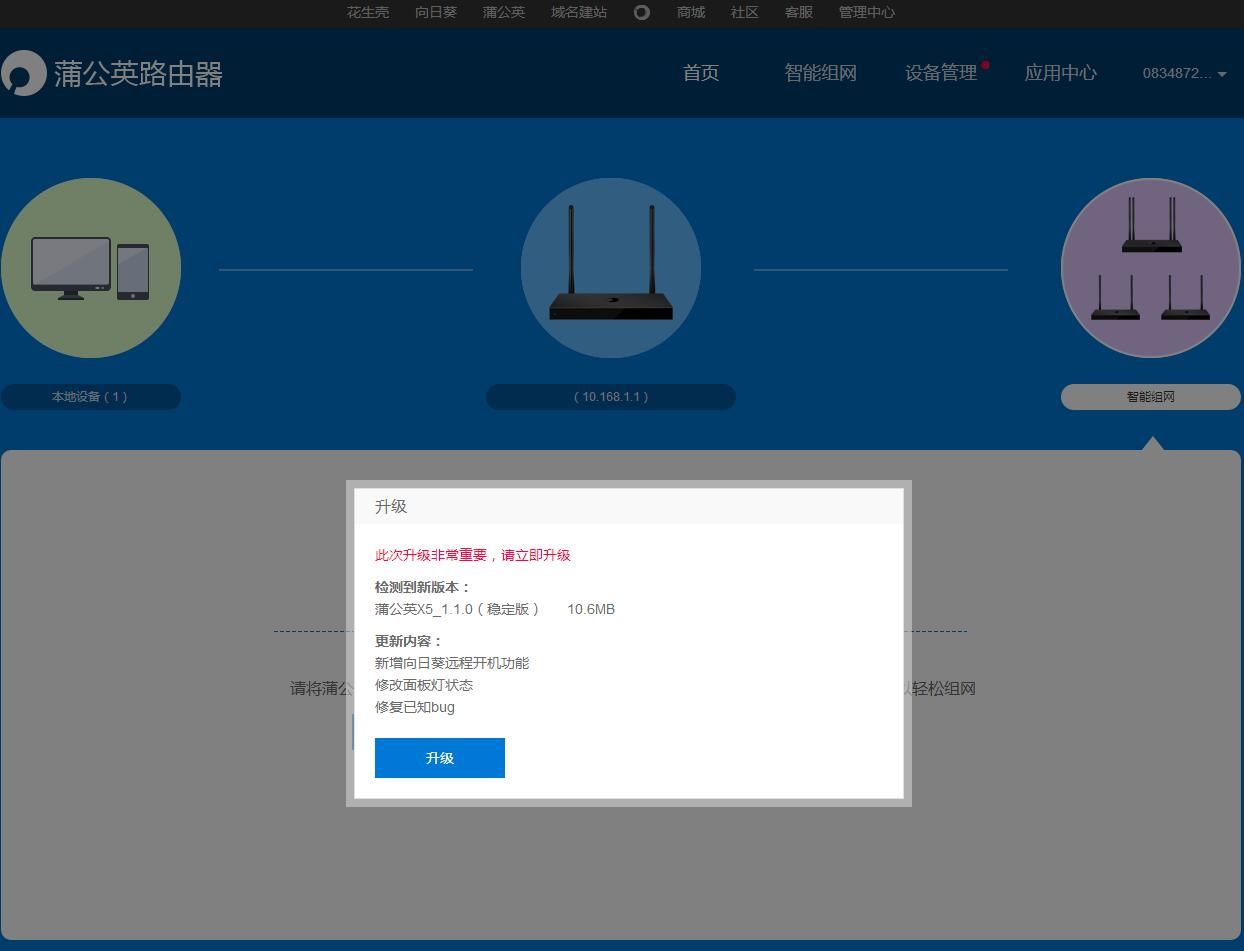Click the 蒲公英路由器 logo icon

point(23,73)
